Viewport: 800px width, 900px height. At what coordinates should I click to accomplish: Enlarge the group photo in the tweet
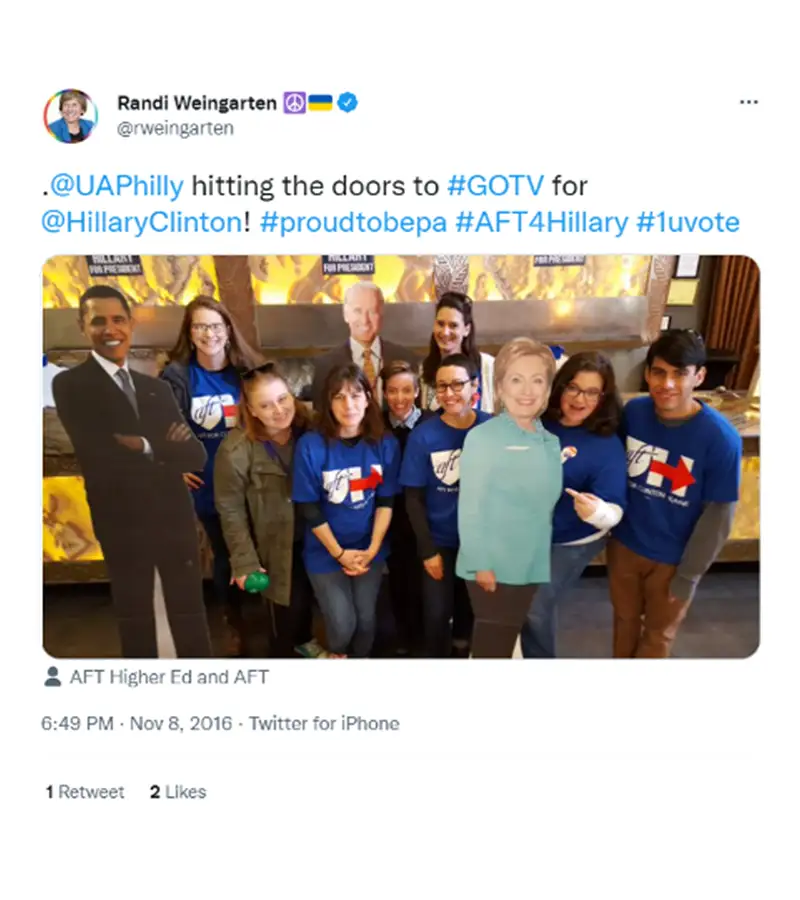tap(401, 456)
